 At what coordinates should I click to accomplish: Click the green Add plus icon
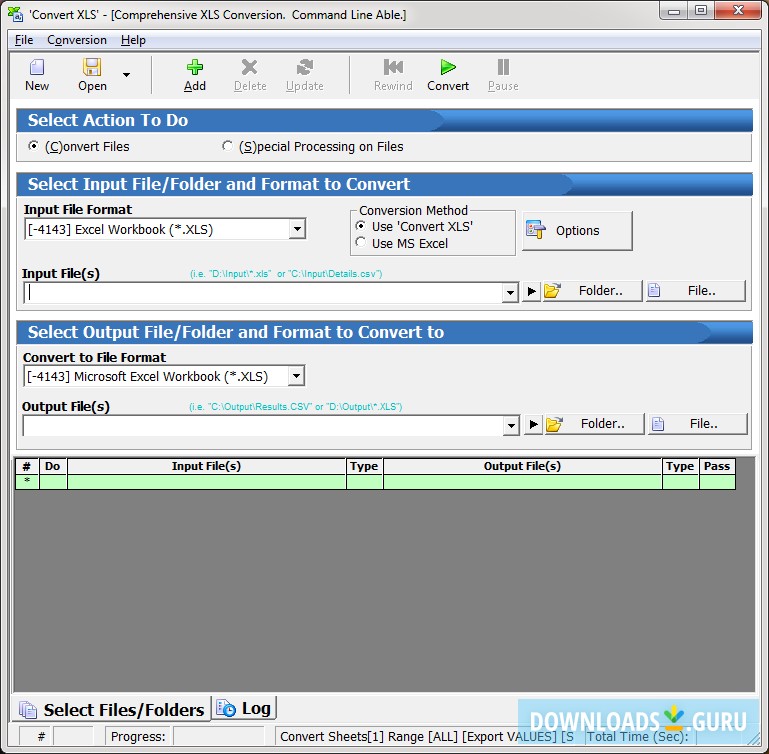(x=195, y=67)
